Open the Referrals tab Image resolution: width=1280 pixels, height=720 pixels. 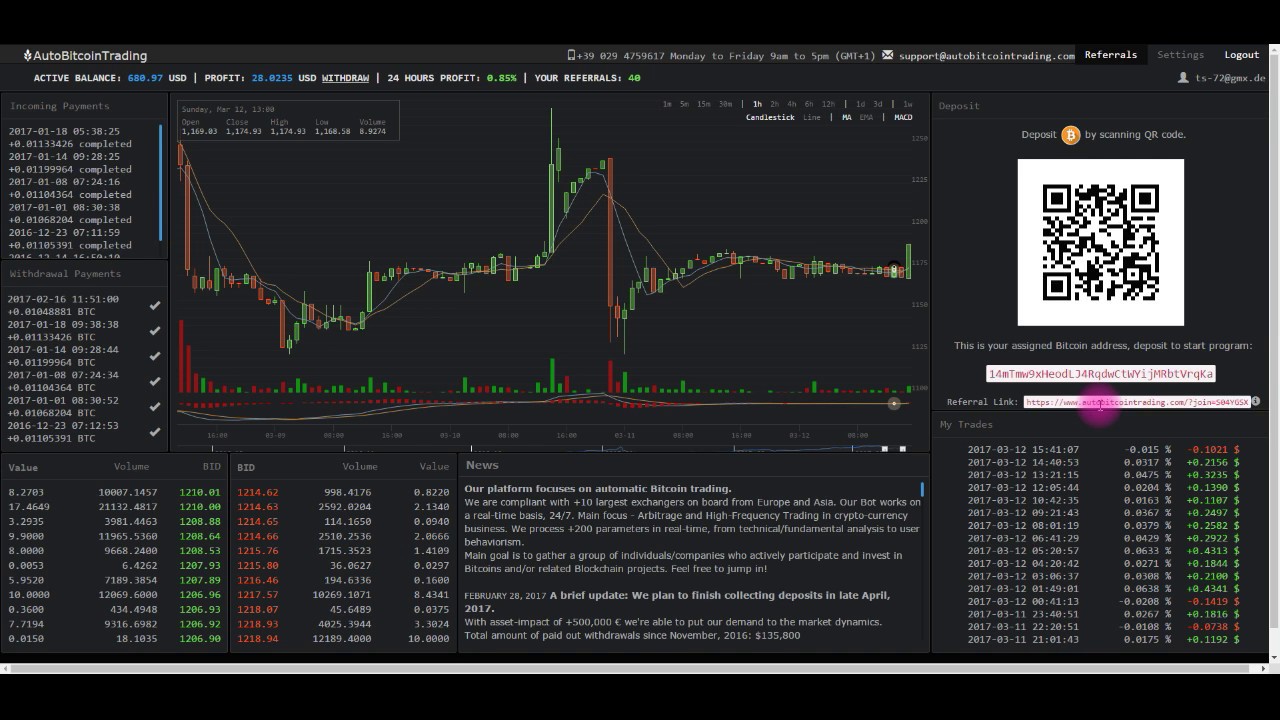[1111, 55]
